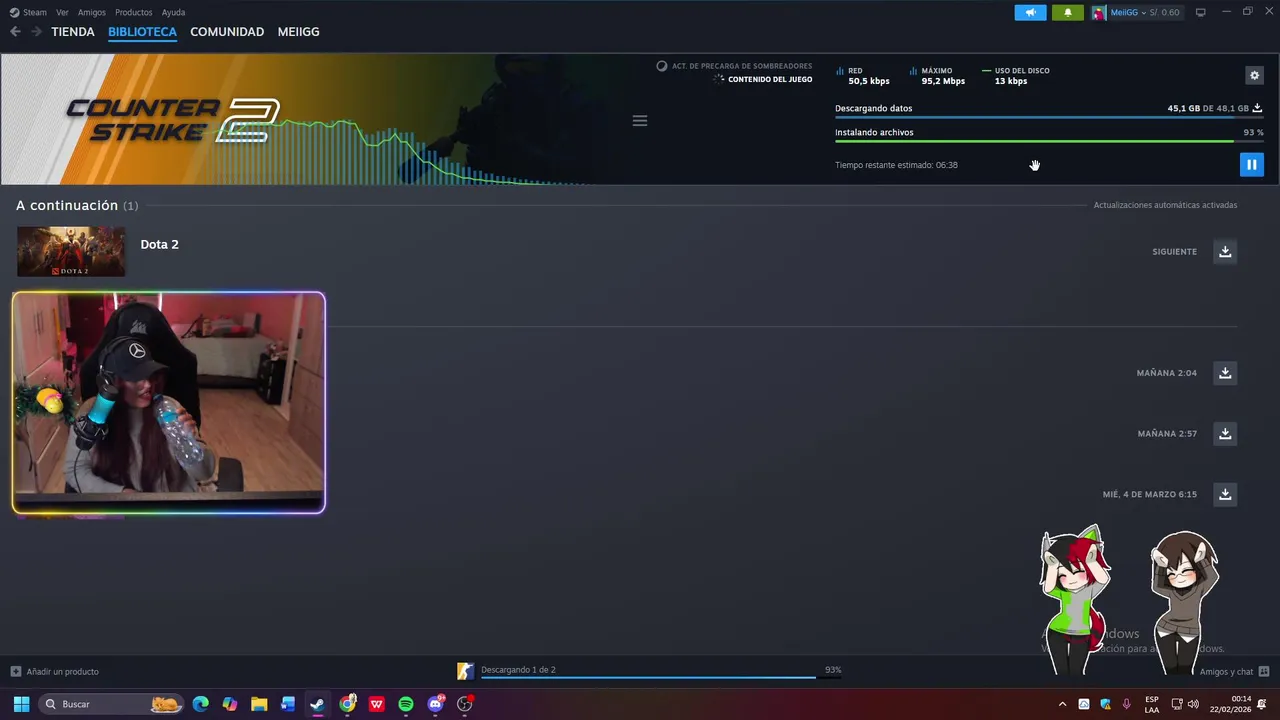Screen dimensions: 1280x720
Task: Click the download icon for Mié, 4 de marzo
Action: tap(1225, 494)
